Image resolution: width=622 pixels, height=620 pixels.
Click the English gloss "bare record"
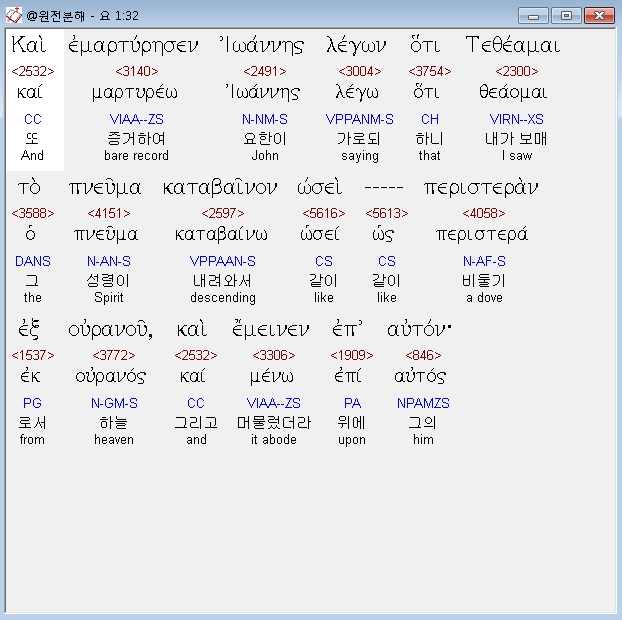click(x=136, y=155)
